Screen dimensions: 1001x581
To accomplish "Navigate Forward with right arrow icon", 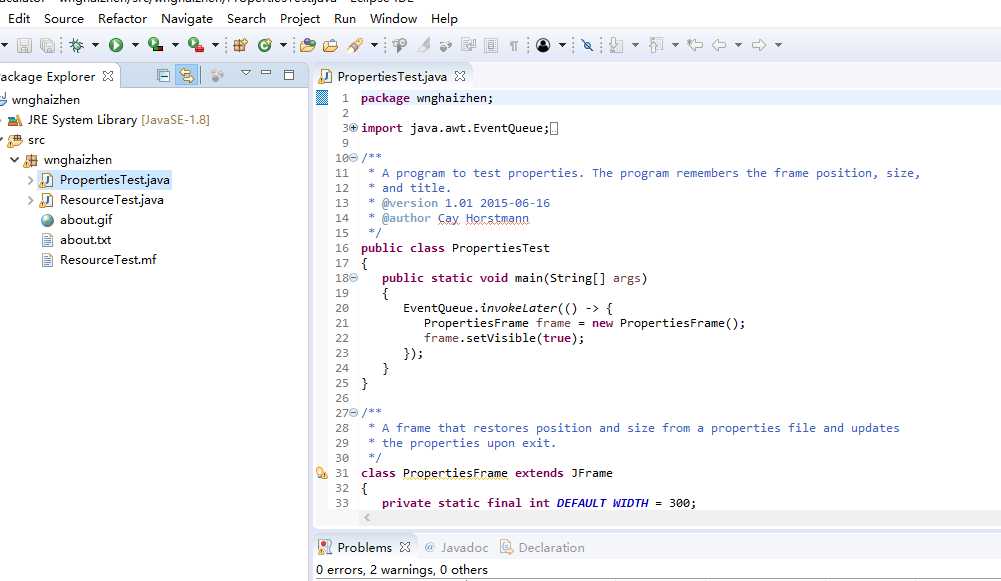I will tap(759, 45).
